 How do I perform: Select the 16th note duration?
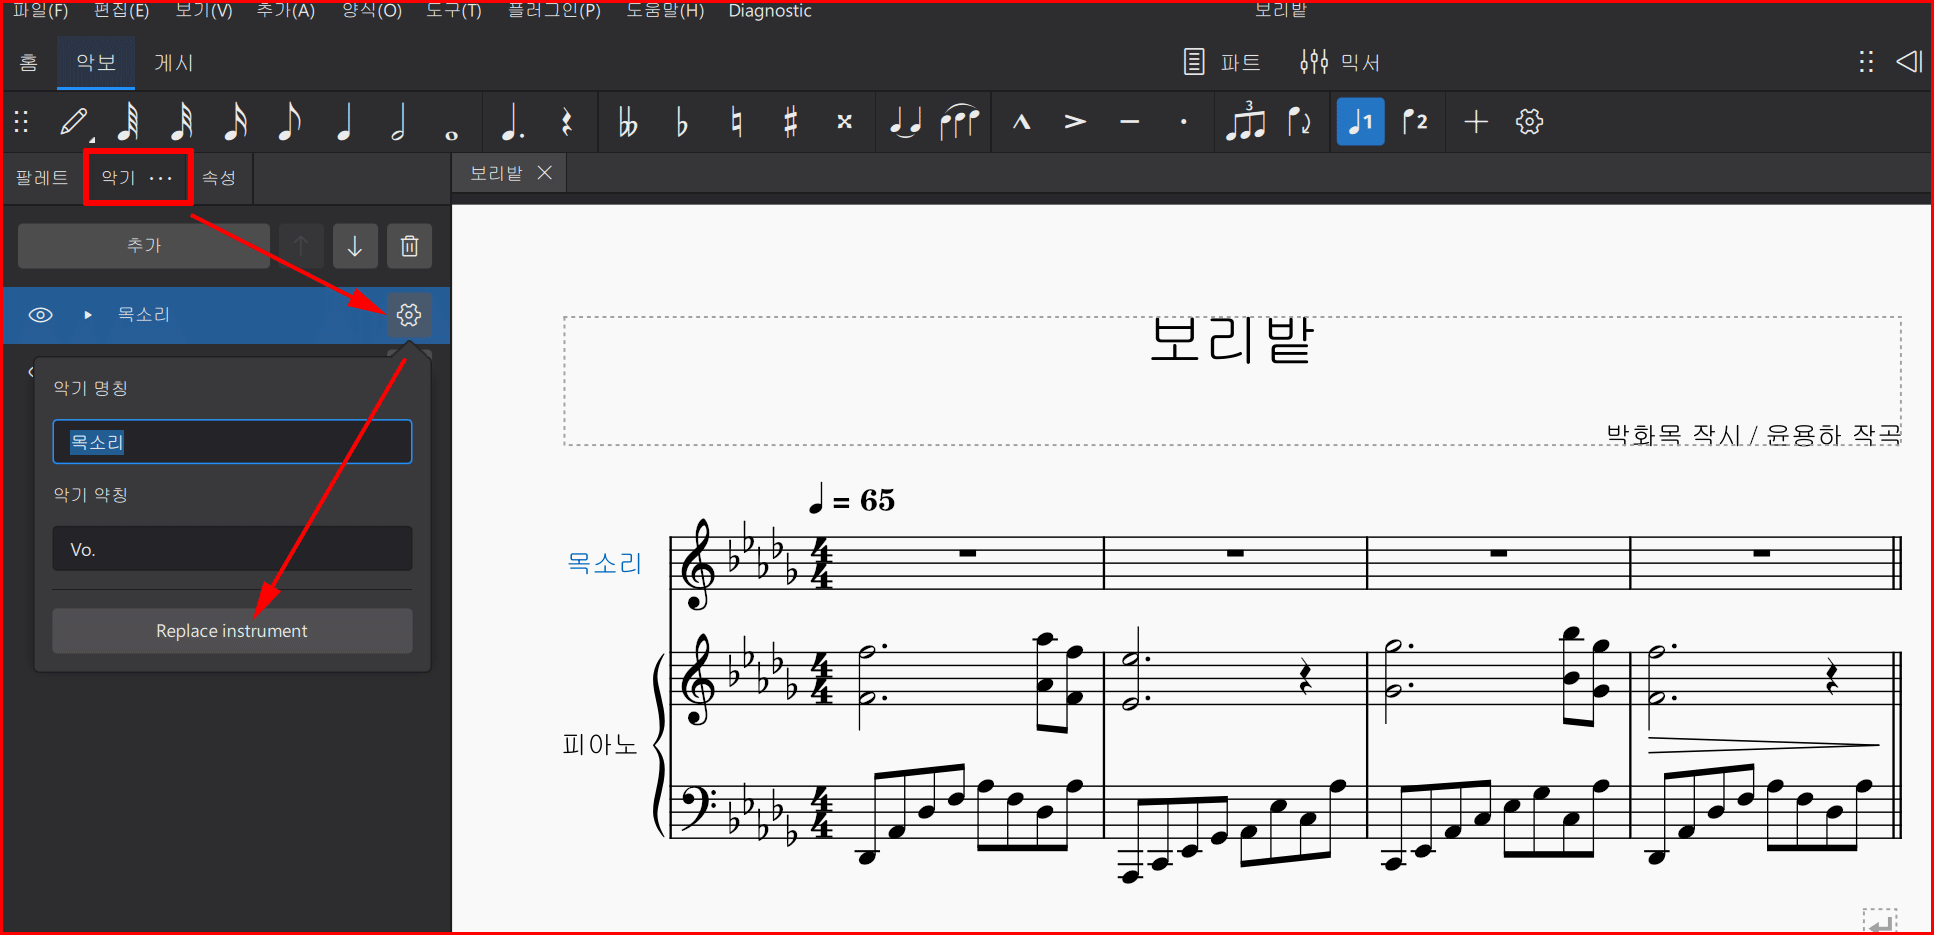tap(236, 122)
